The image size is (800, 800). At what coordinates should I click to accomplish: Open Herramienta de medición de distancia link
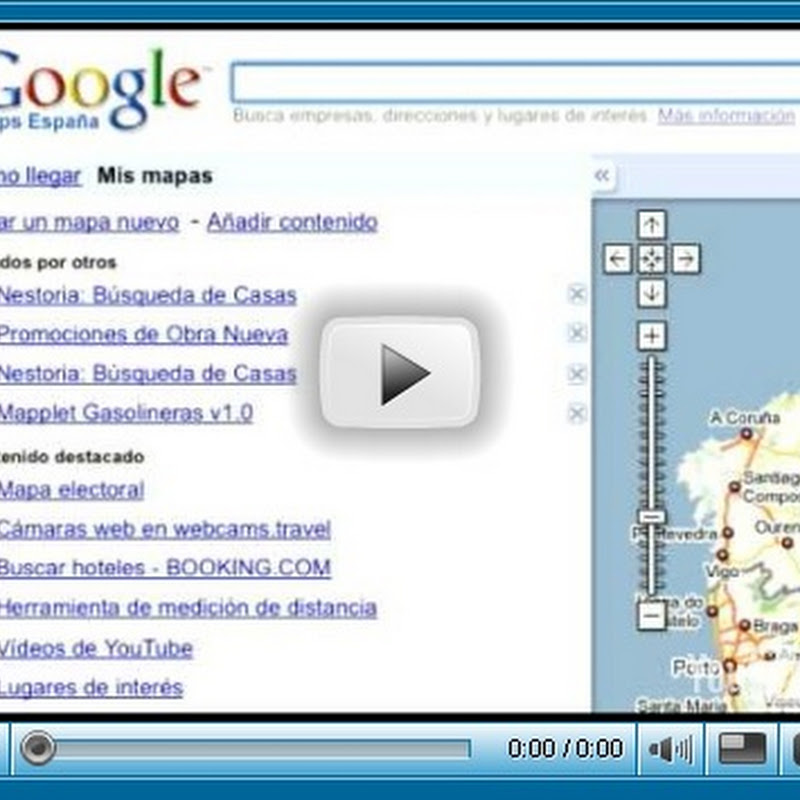point(188,608)
